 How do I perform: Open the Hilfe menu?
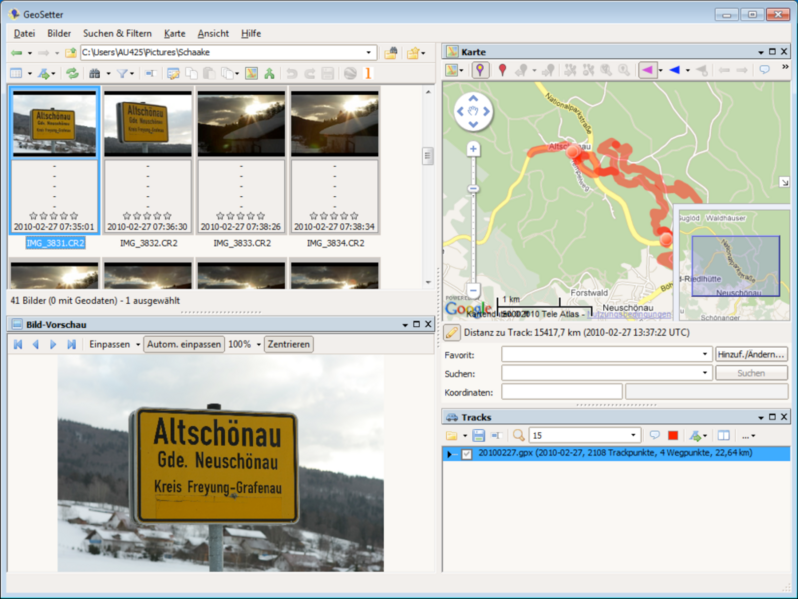251,34
